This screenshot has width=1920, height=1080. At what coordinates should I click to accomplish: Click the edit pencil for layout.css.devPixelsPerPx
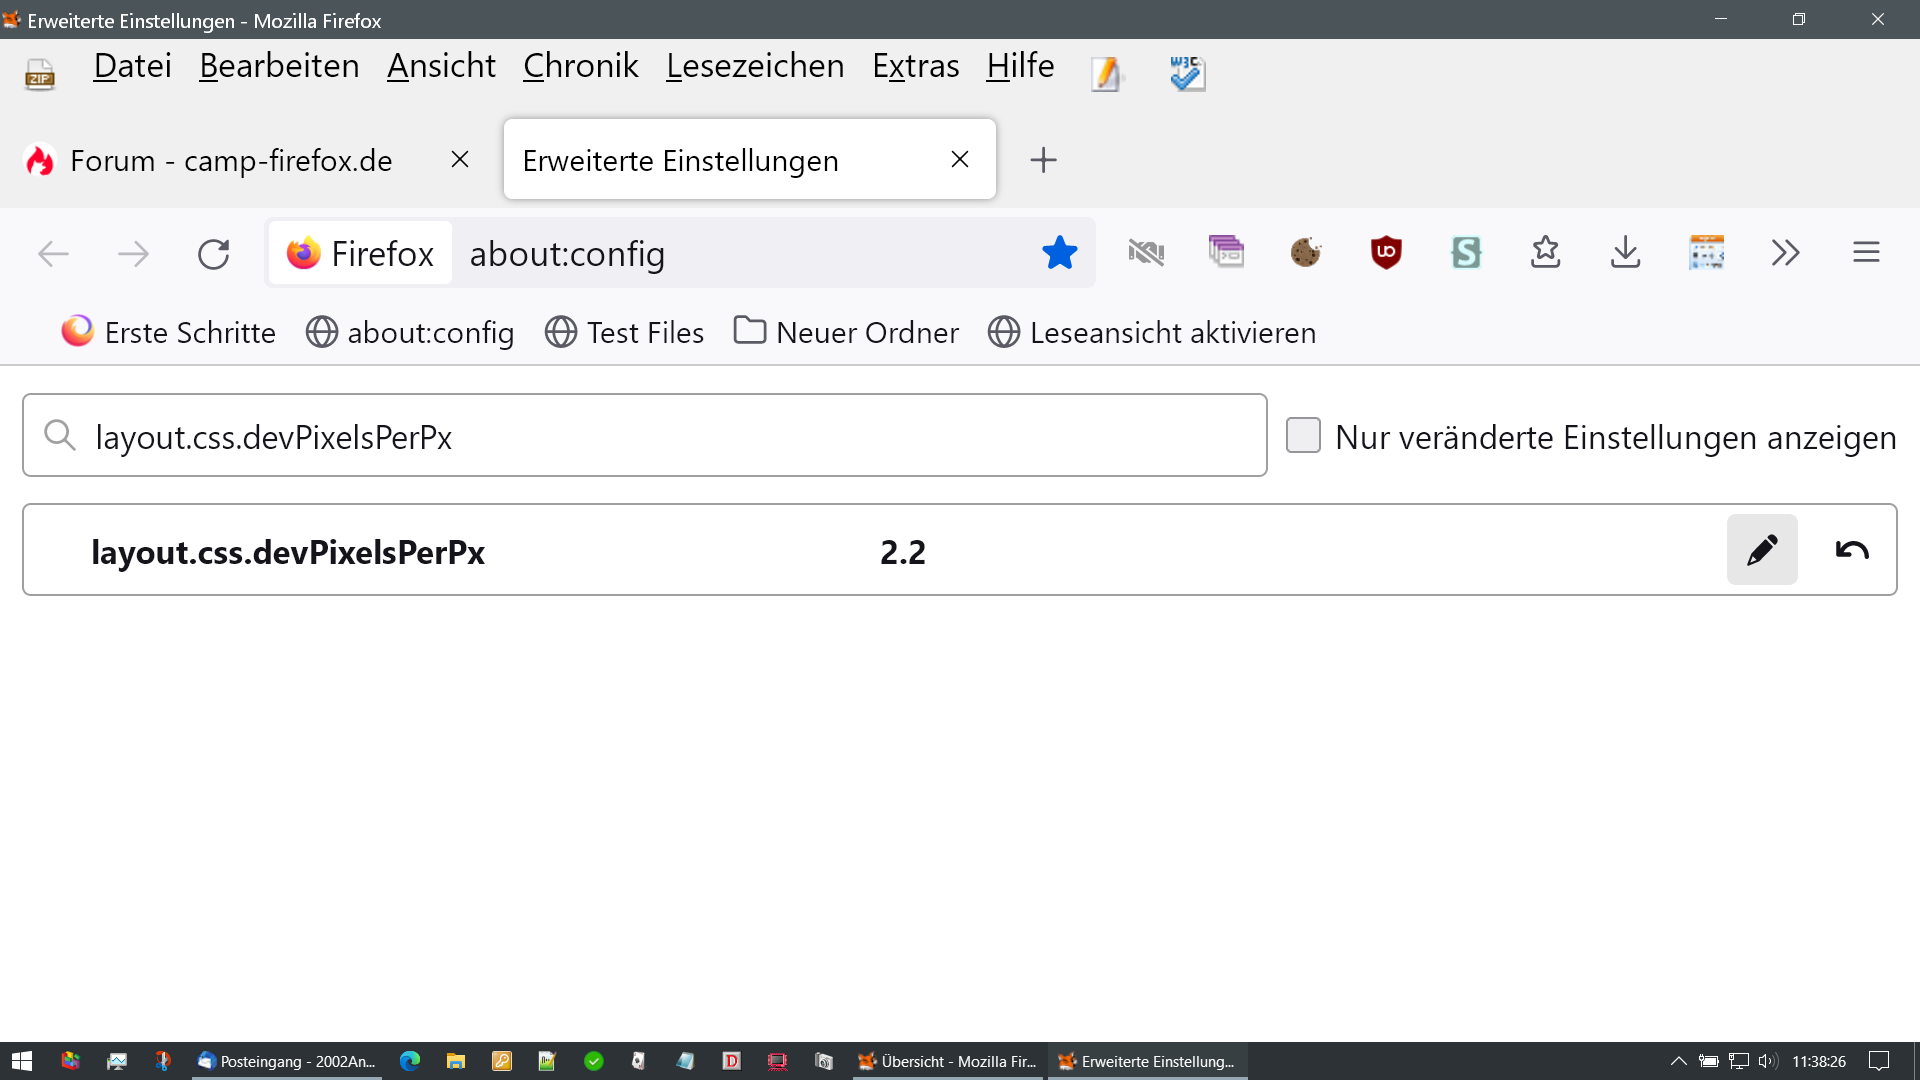click(1761, 550)
